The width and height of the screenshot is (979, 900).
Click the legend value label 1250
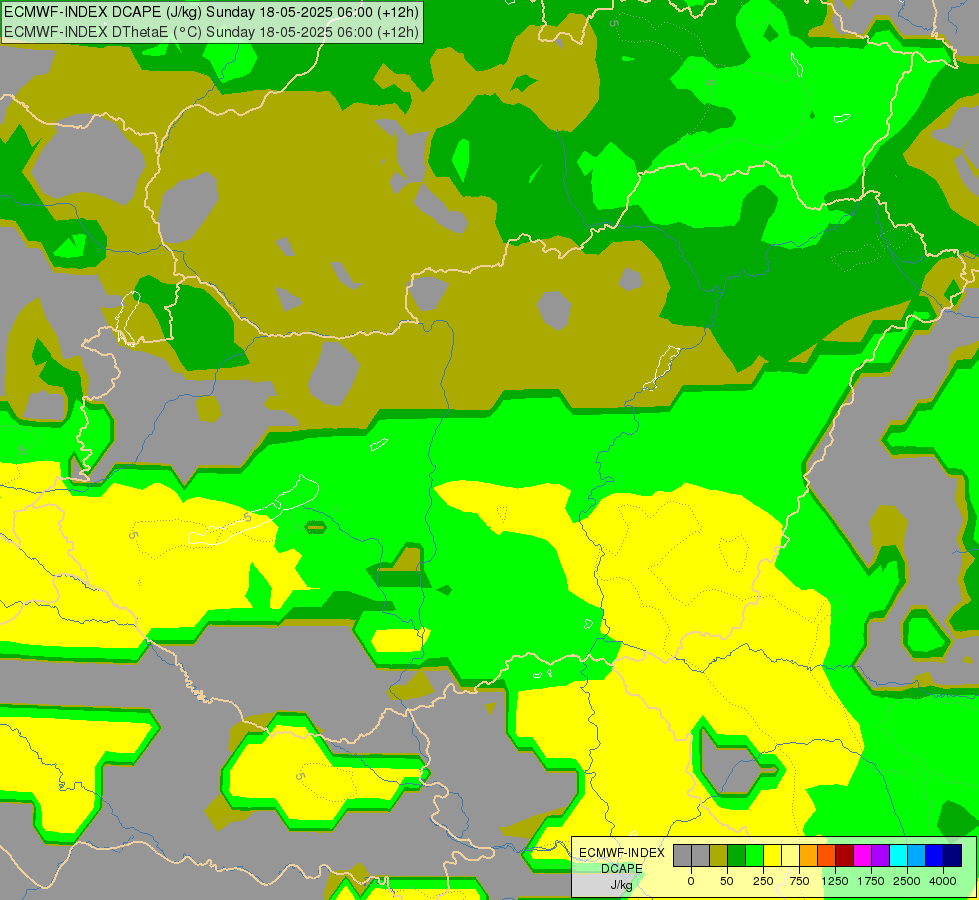(x=835, y=881)
